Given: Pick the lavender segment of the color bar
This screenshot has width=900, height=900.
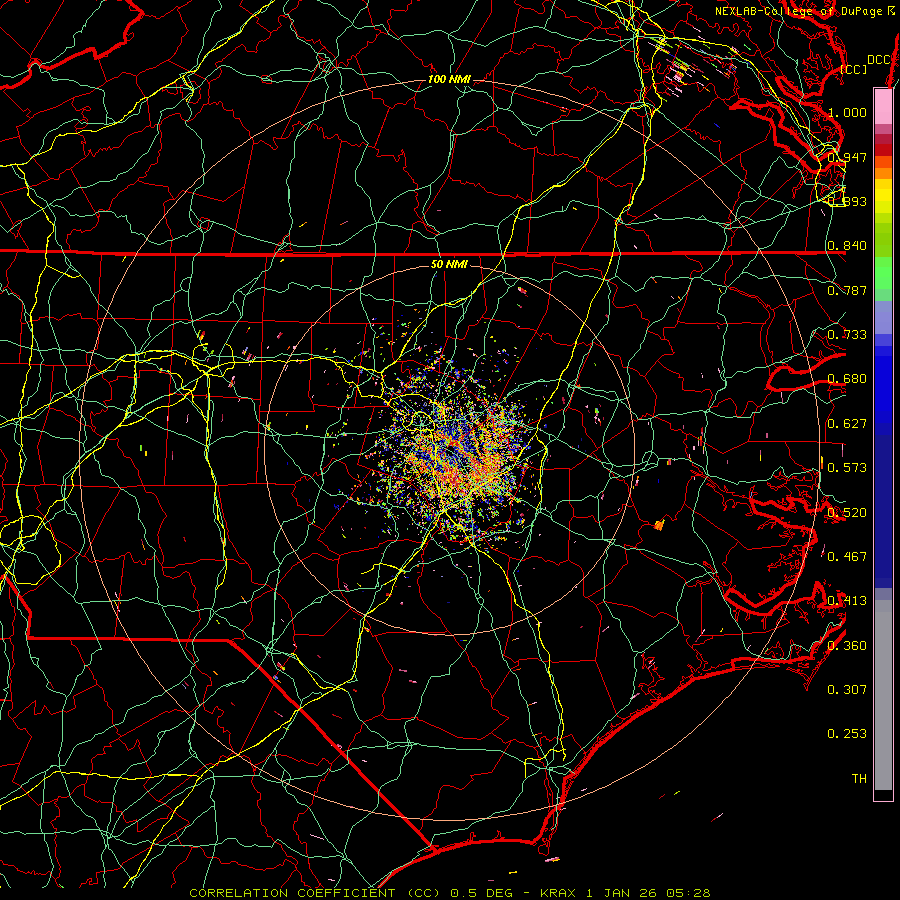Looking at the screenshot, I should click(883, 317).
